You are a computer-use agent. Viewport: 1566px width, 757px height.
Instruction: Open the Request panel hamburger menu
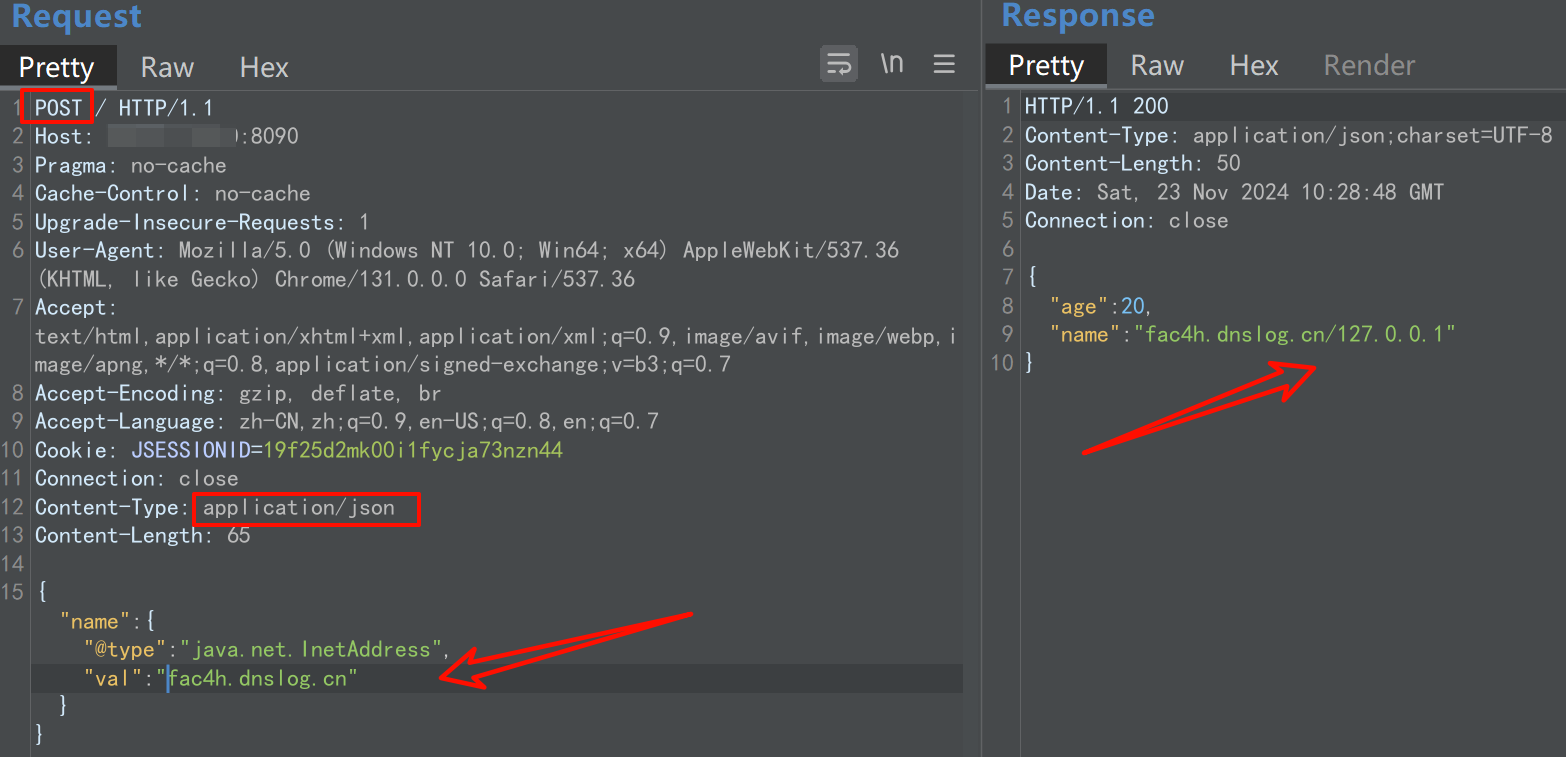tap(943, 64)
